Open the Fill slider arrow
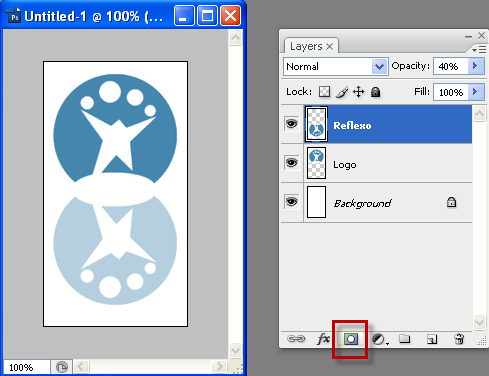Viewport: 489px width, 376px height. pos(476,92)
